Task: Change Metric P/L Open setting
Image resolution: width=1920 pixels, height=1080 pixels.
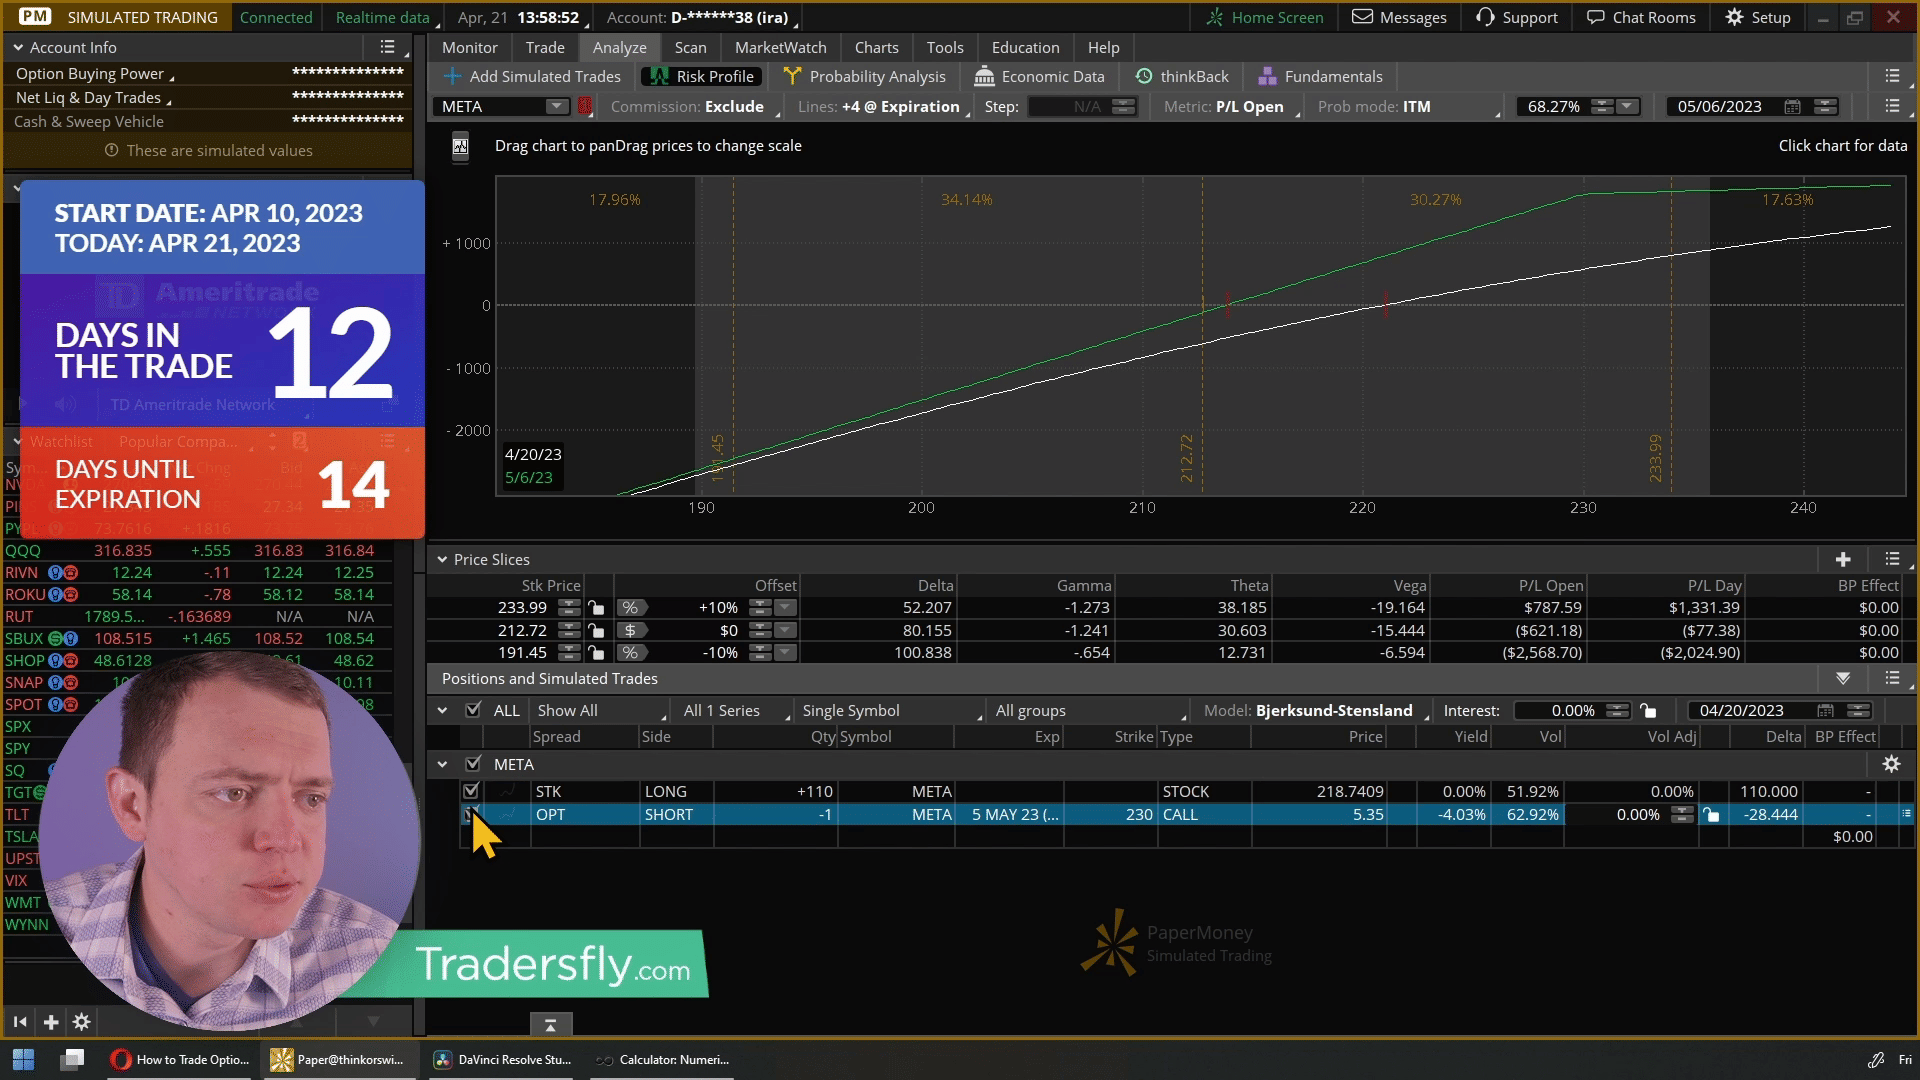Action: pos(1231,107)
